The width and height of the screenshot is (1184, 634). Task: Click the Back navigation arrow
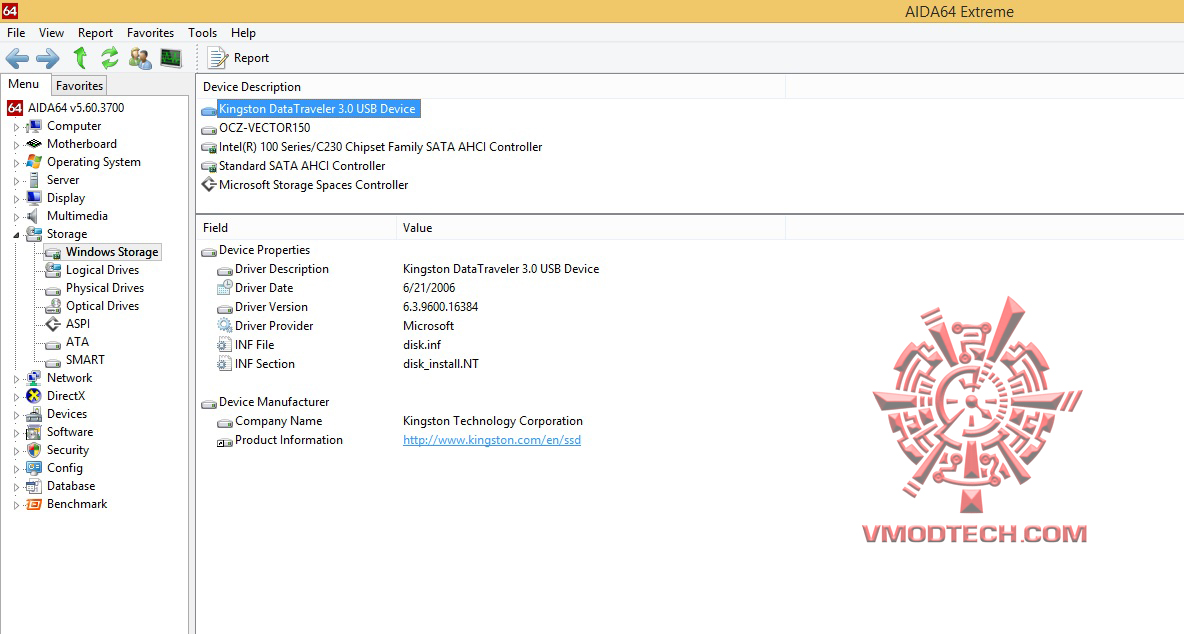(17, 58)
